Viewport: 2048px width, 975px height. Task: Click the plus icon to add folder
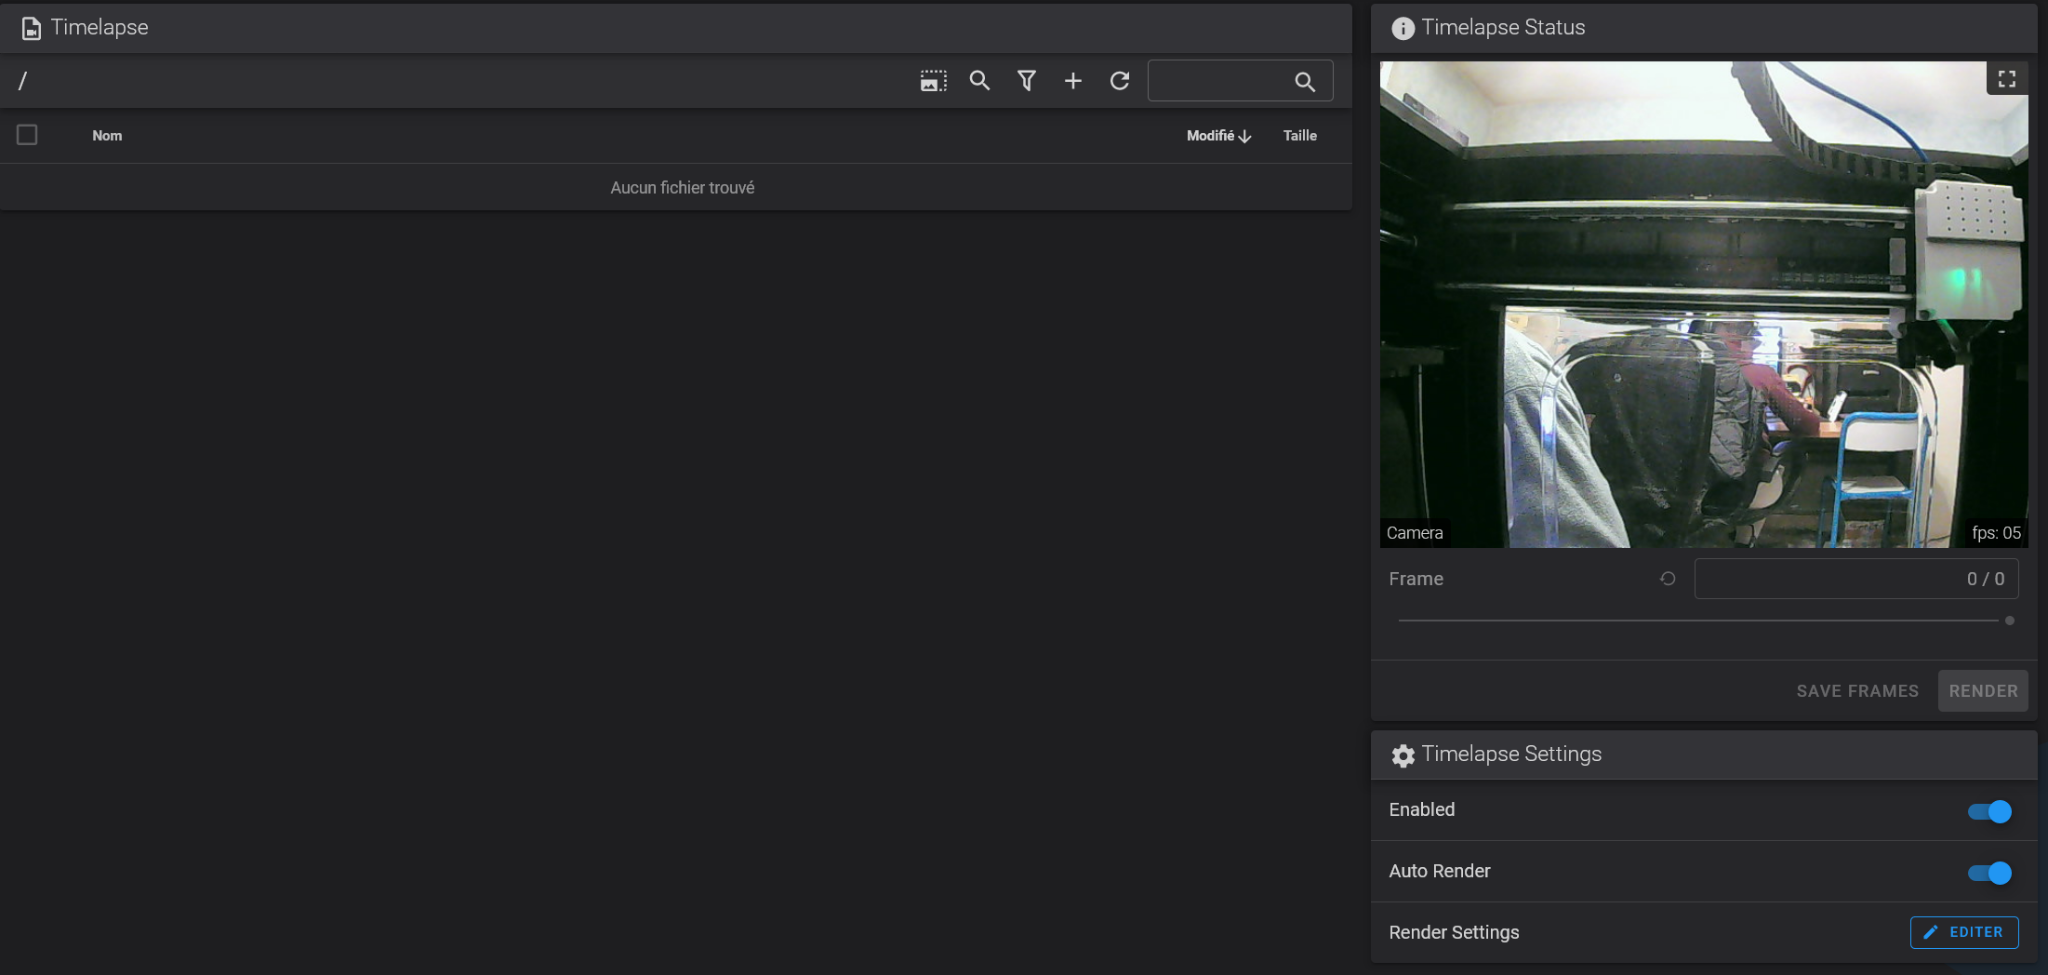coord(1073,81)
